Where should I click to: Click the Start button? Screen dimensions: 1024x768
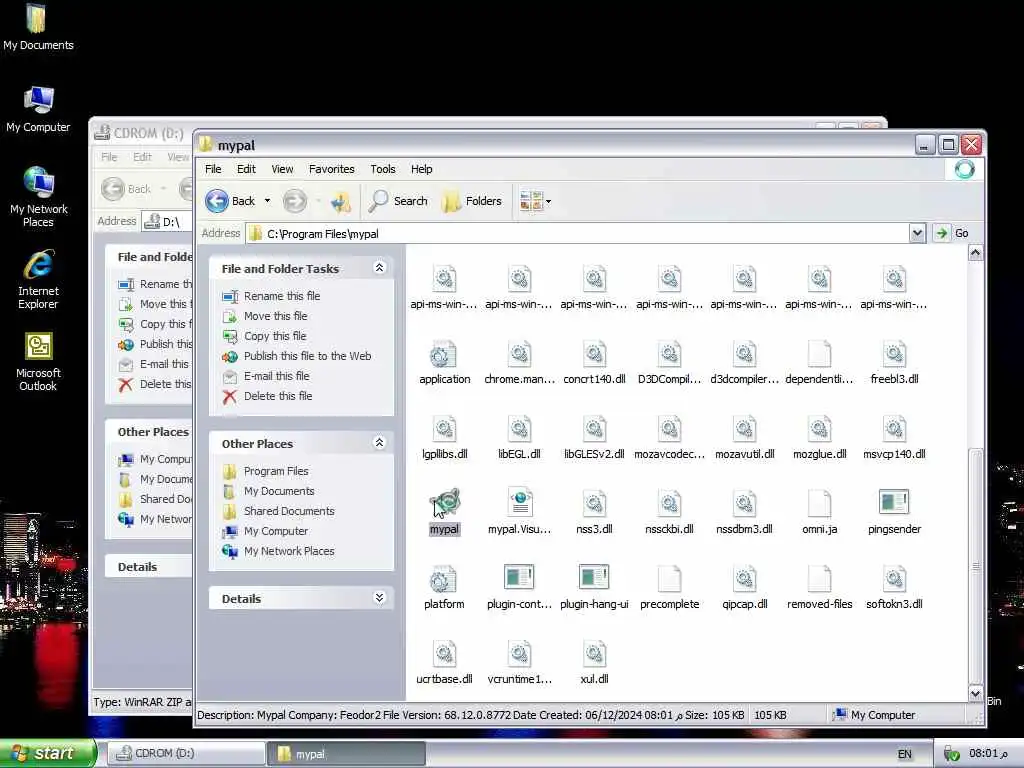coord(47,754)
